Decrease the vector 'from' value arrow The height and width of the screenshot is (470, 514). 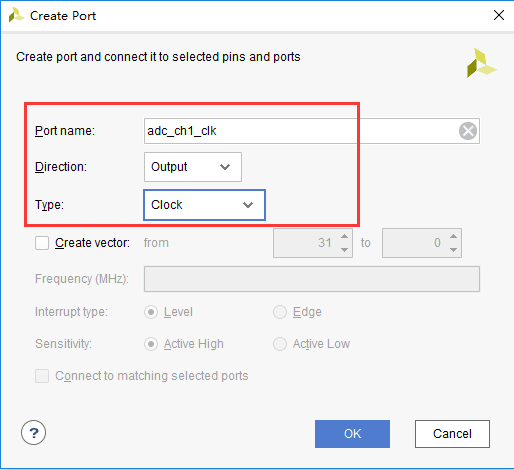point(345,249)
